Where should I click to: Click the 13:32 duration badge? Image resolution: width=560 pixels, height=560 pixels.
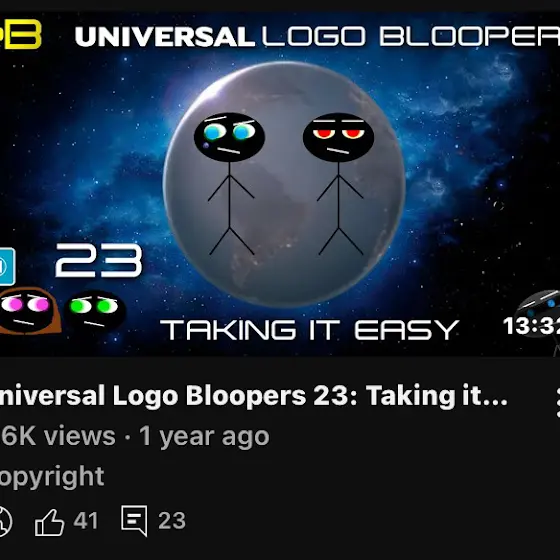(531, 326)
